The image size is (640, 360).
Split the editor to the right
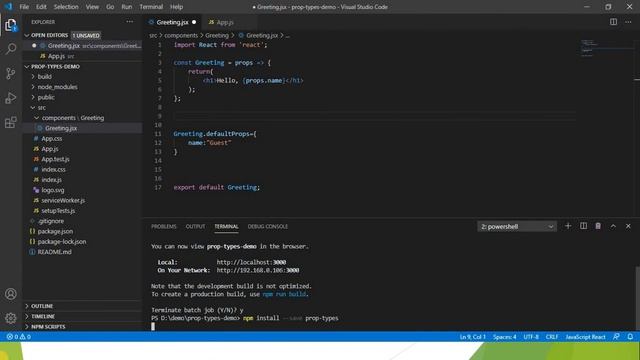tap(613, 22)
